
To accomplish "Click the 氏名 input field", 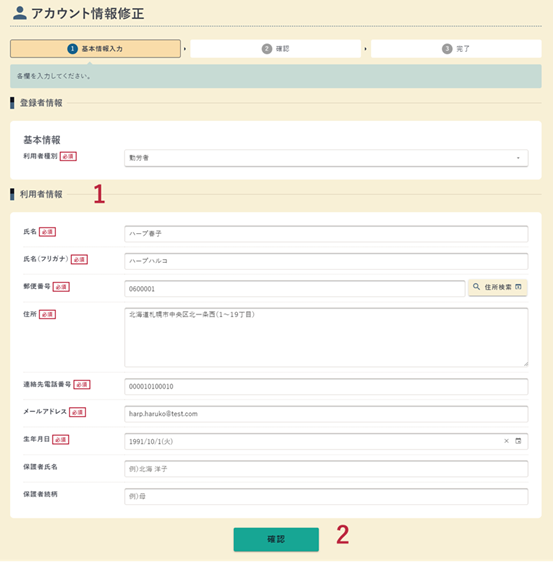I will [x=326, y=234].
